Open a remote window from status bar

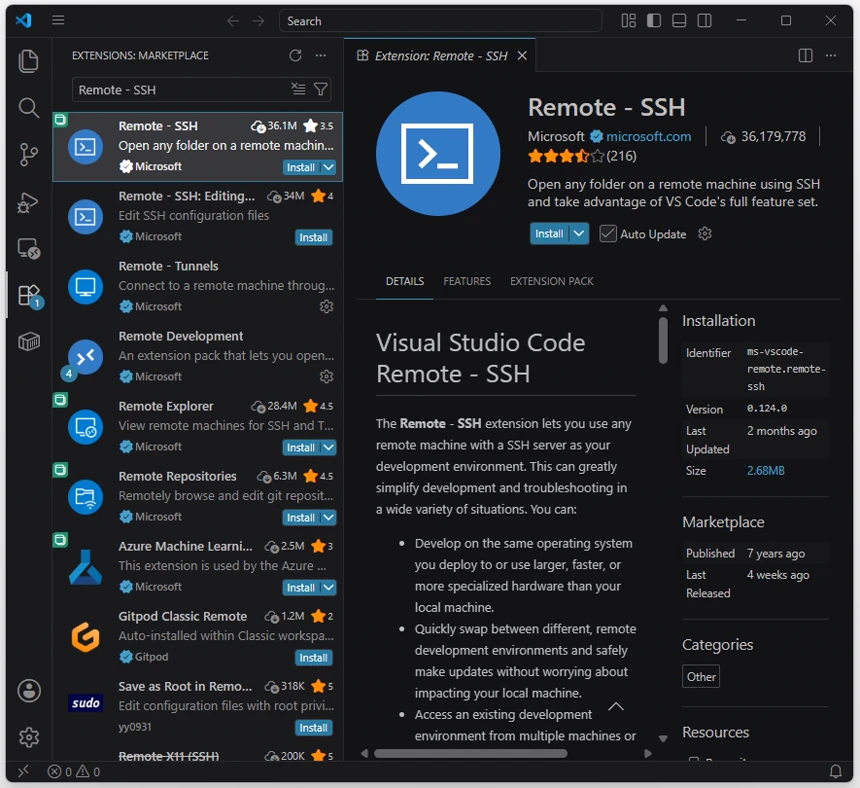[x=23, y=772]
